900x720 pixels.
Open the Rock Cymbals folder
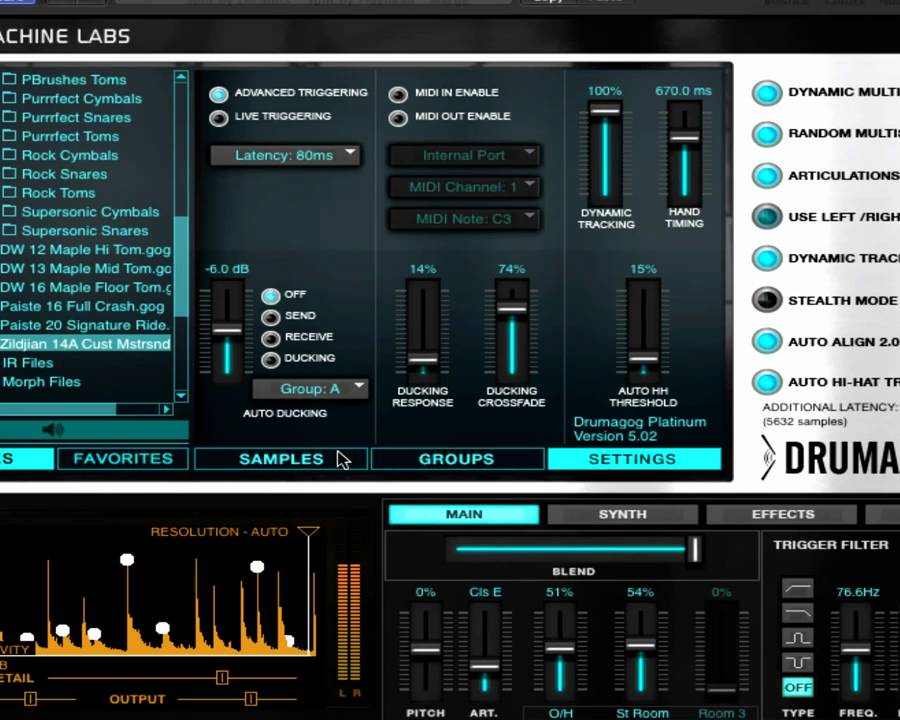click(x=60, y=155)
